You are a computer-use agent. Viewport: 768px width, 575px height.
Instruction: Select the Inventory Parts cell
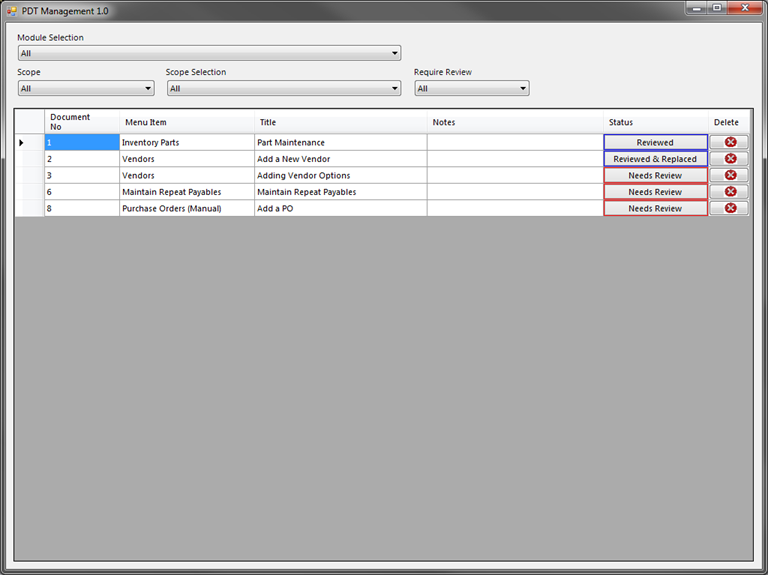pyautogui.click(x=187, y=142)
